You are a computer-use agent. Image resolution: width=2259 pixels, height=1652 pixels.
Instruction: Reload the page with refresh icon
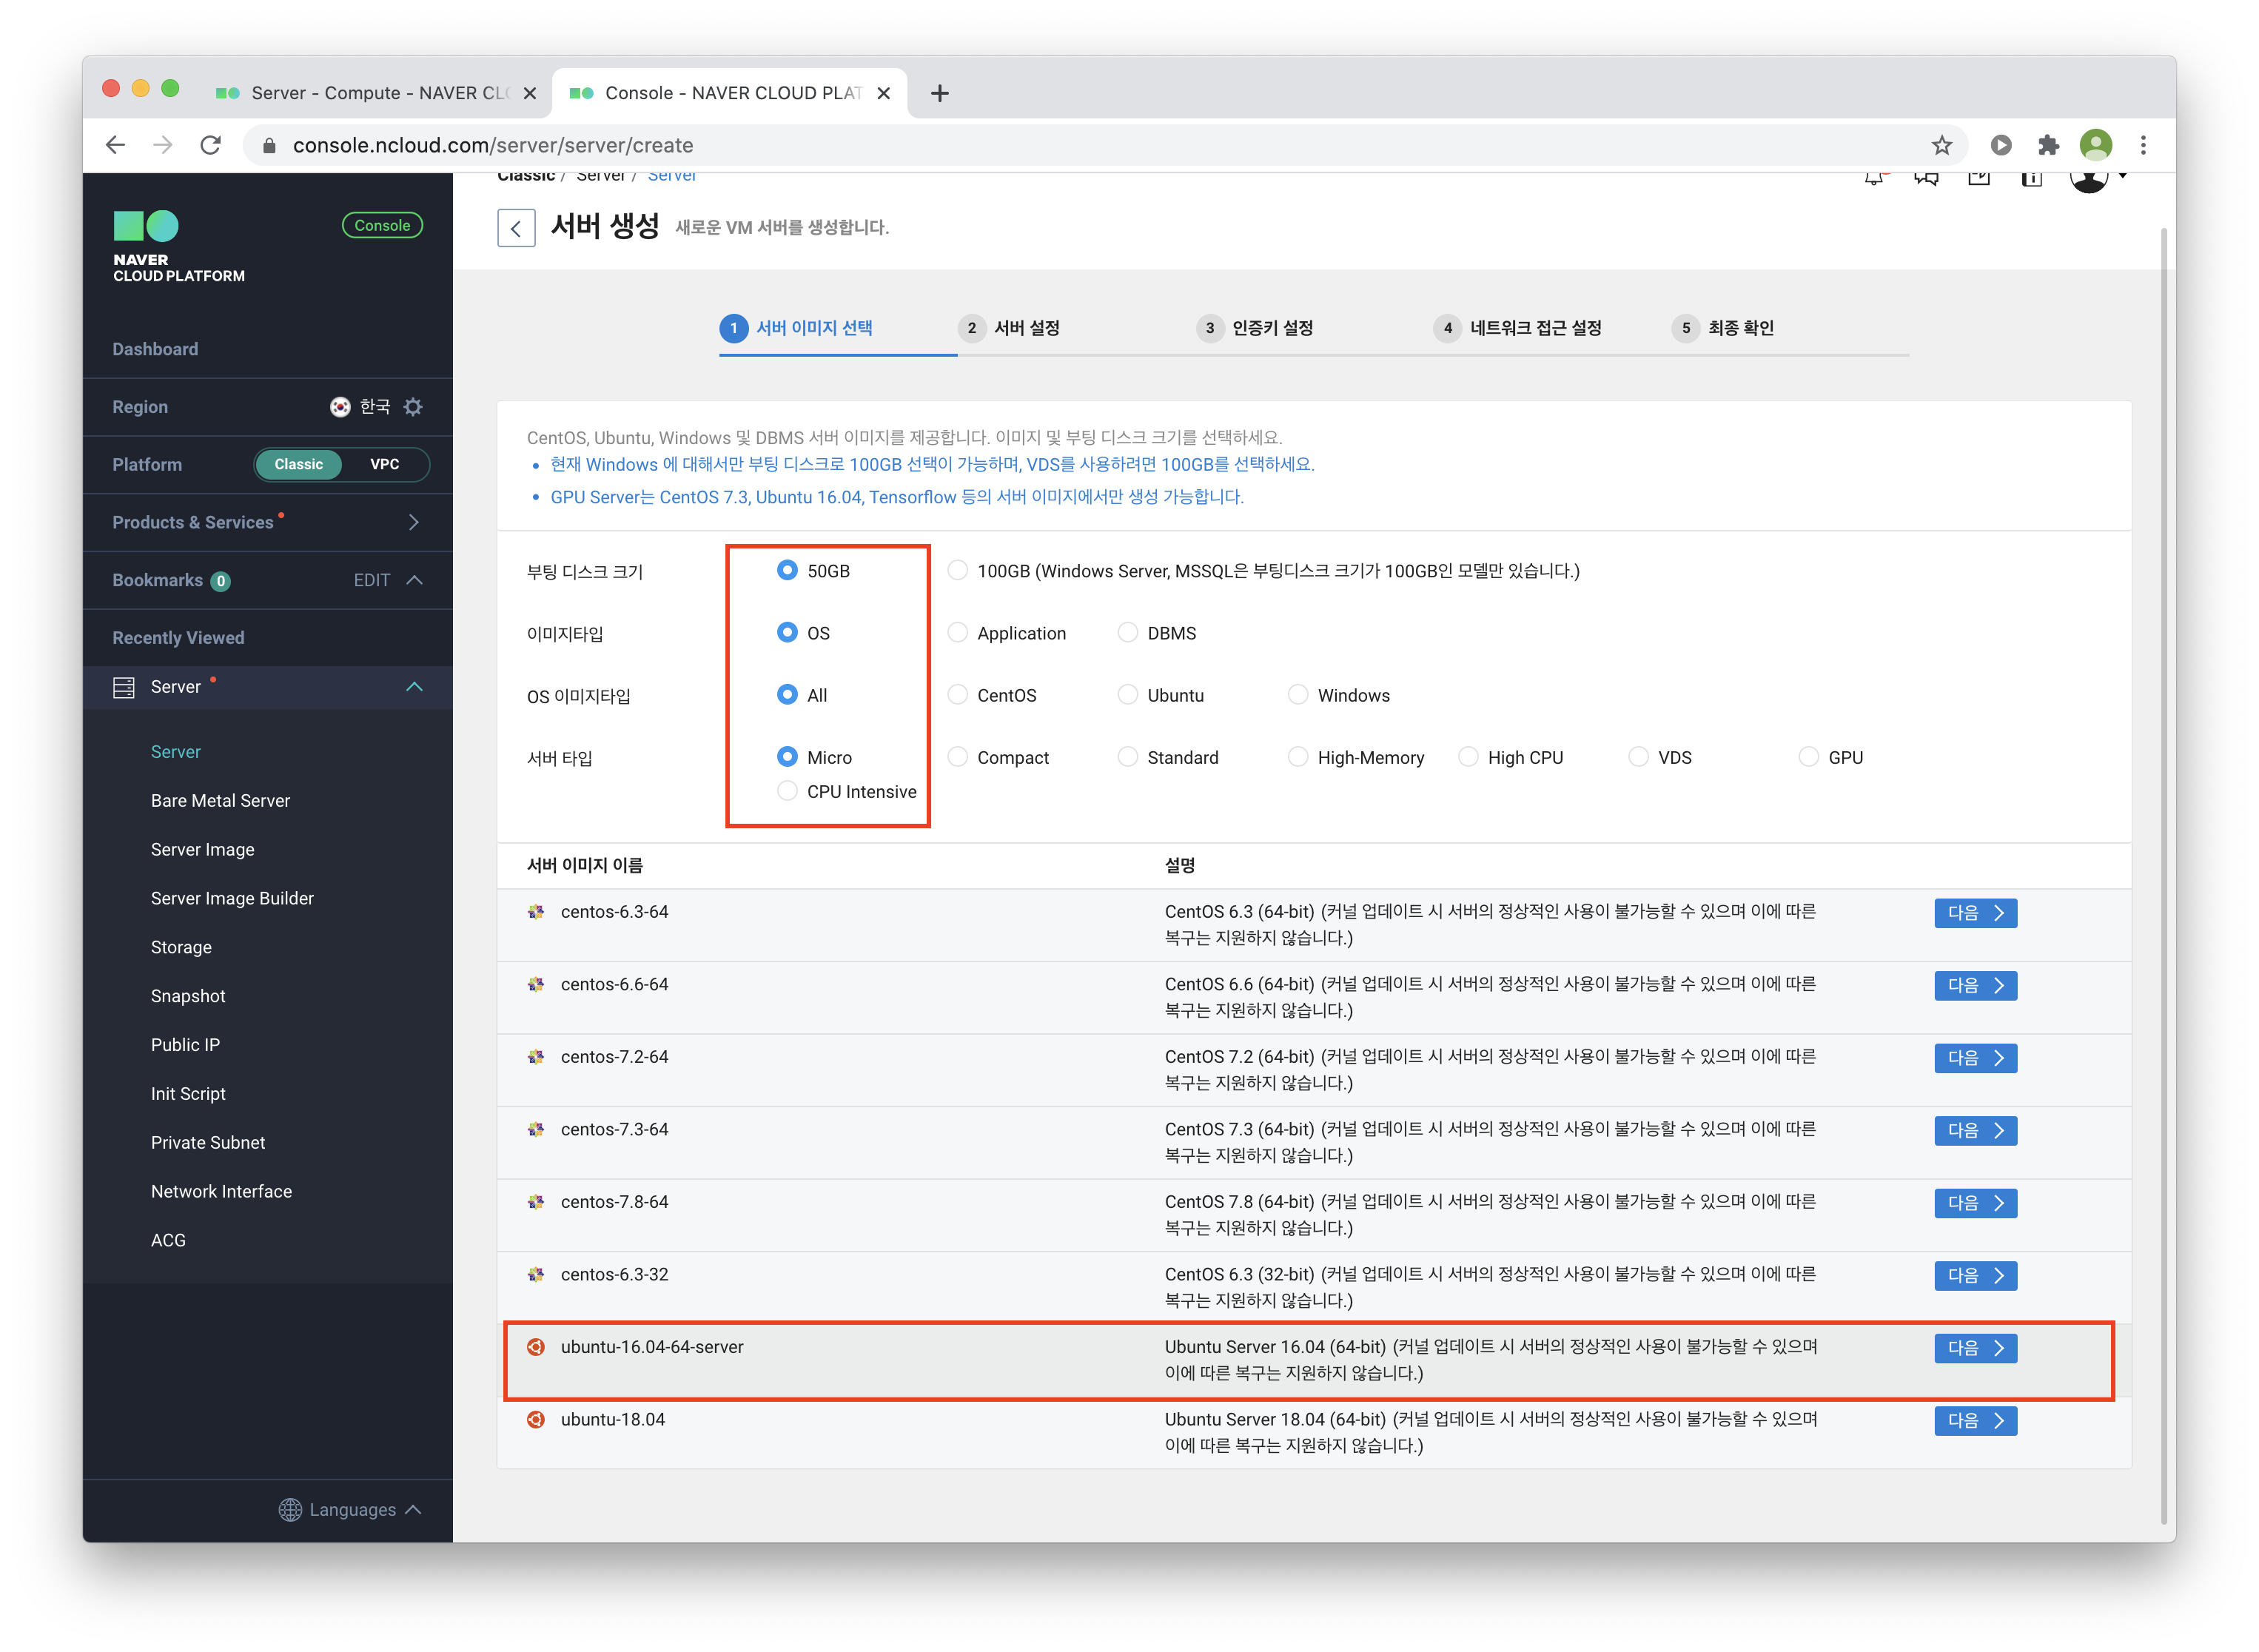point(210,145)
